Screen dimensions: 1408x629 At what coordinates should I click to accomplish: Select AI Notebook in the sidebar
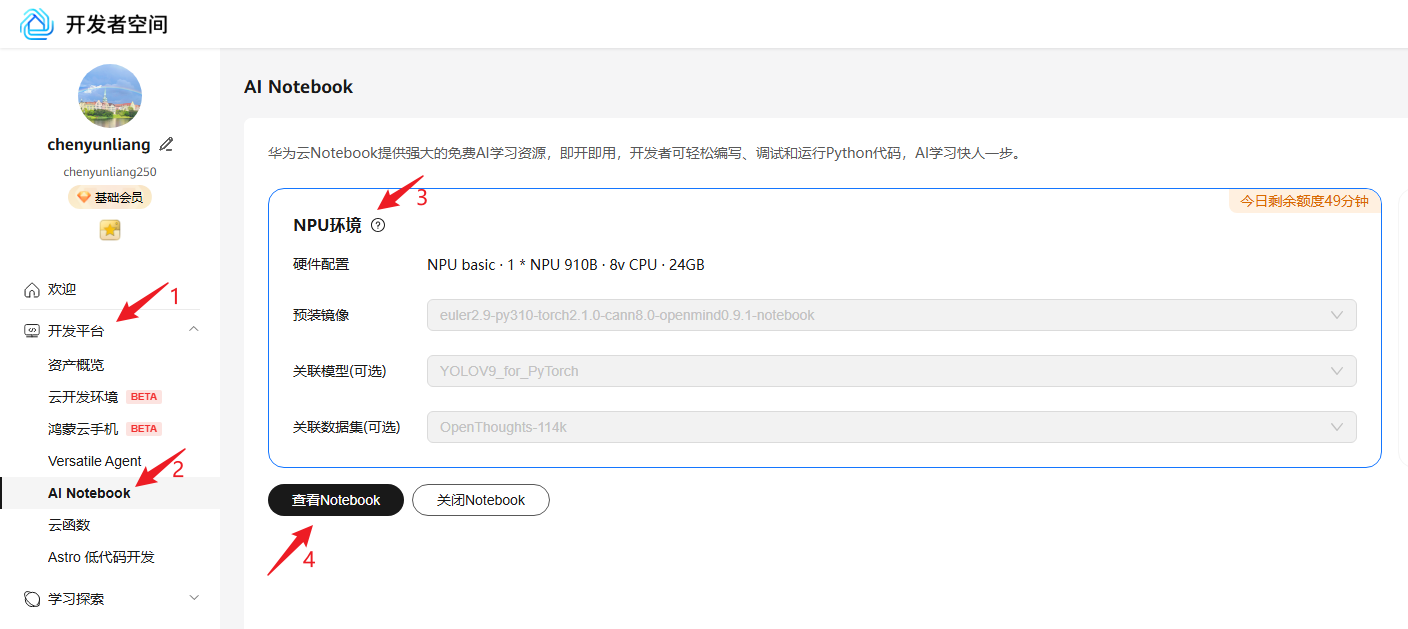pyautogui.click(x=110, y=493)
